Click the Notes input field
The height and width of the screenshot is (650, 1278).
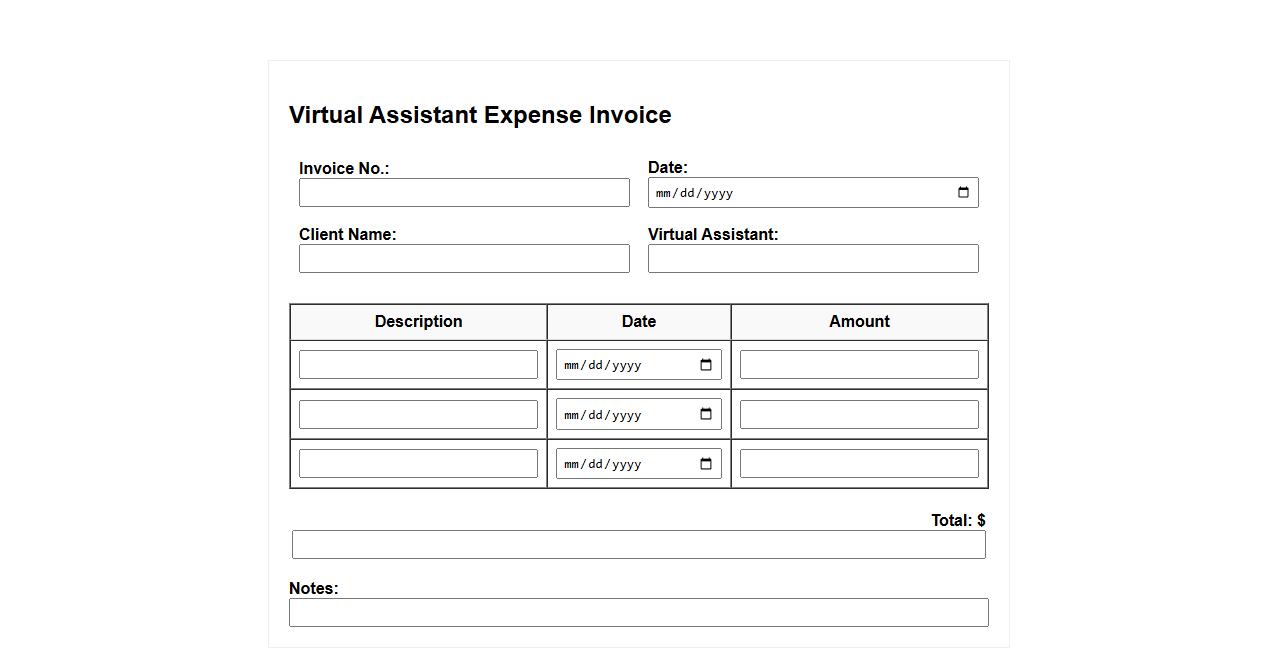(638, 613)
